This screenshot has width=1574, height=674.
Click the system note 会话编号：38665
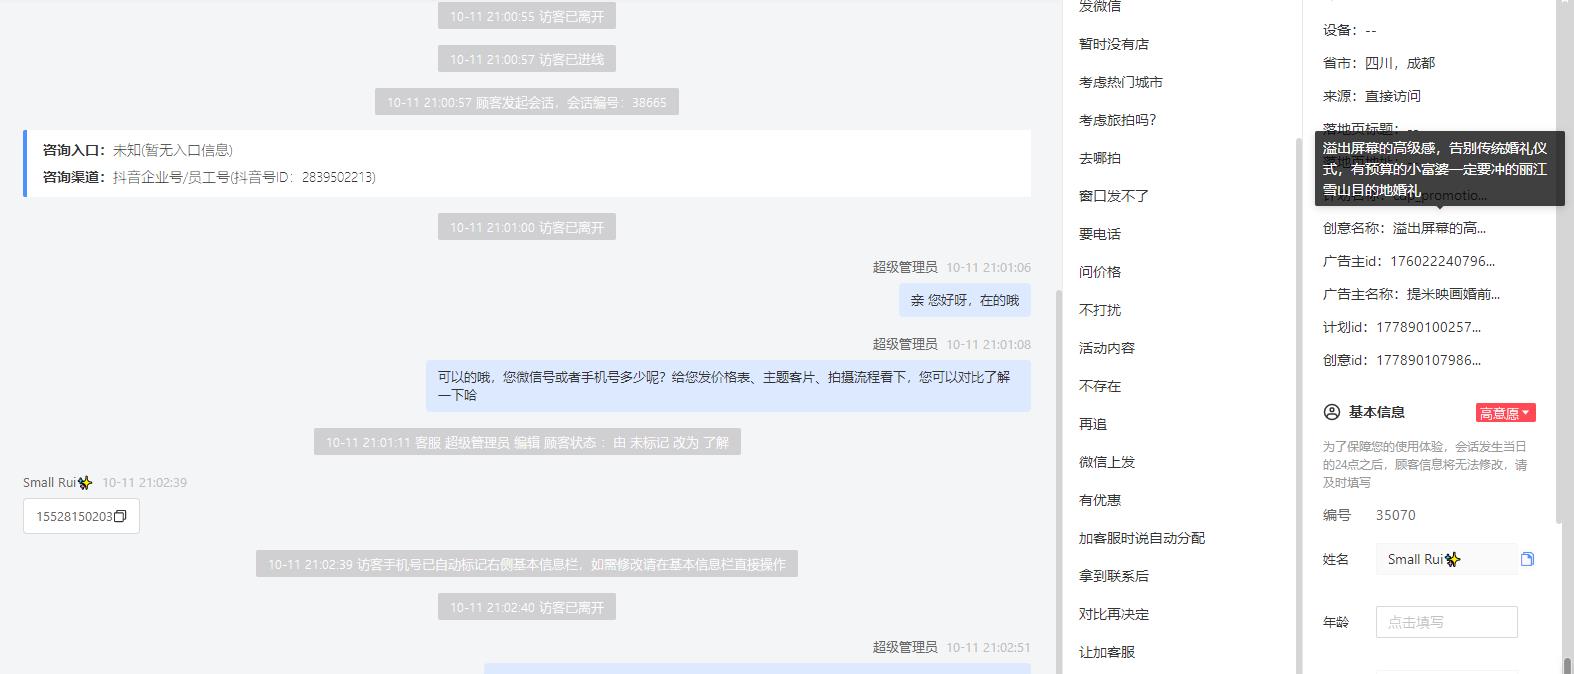click(527, 102)
